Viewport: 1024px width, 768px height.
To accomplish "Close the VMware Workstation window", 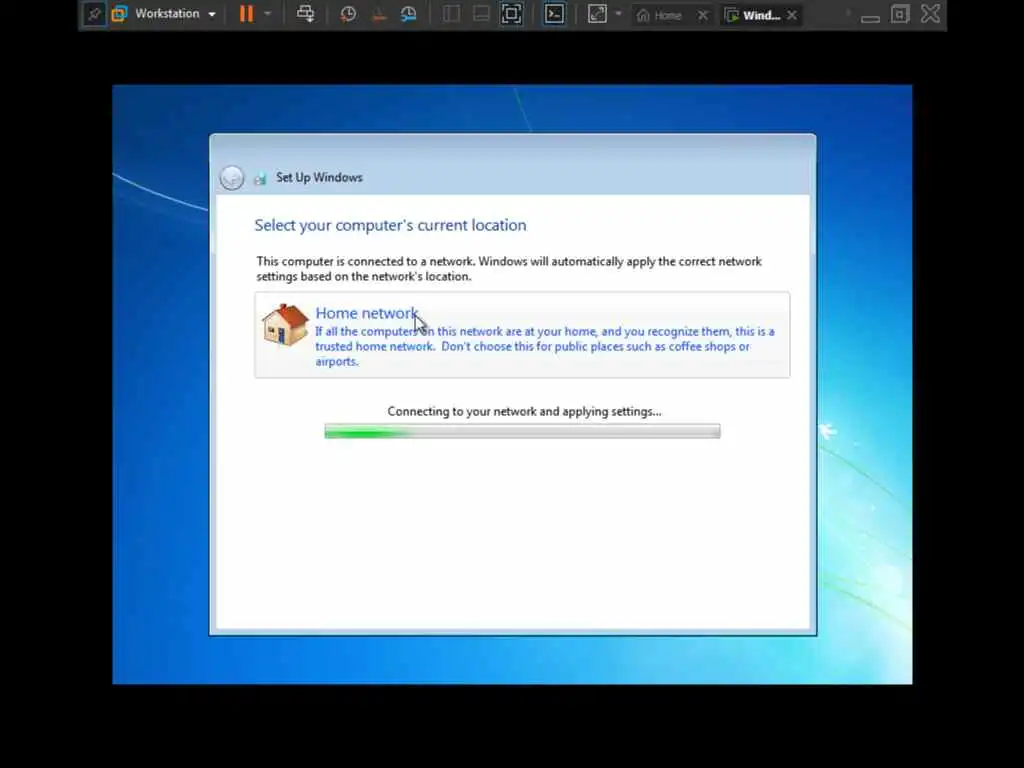I will [931, 14].
